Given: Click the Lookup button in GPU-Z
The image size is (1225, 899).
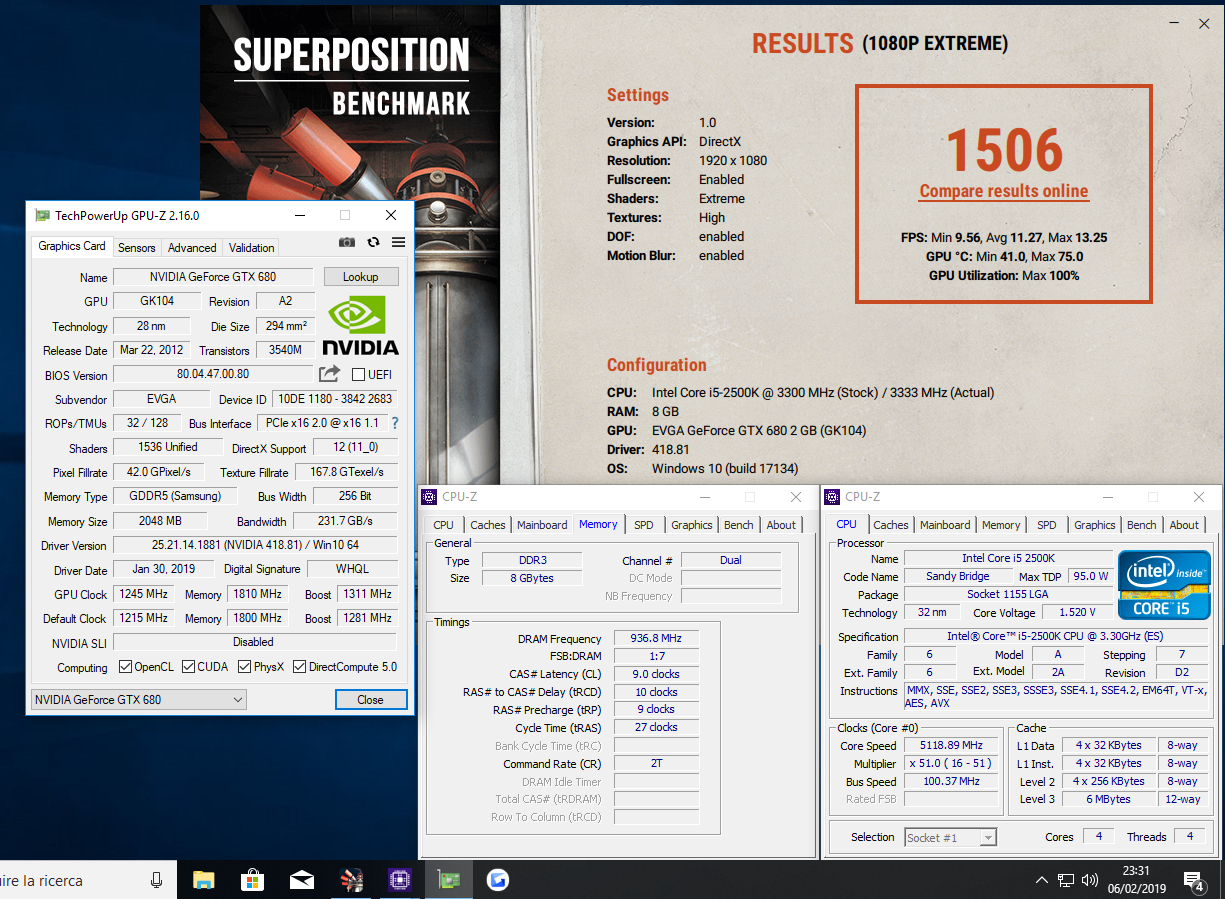Looking at the screenshot, I should (361, 277).
